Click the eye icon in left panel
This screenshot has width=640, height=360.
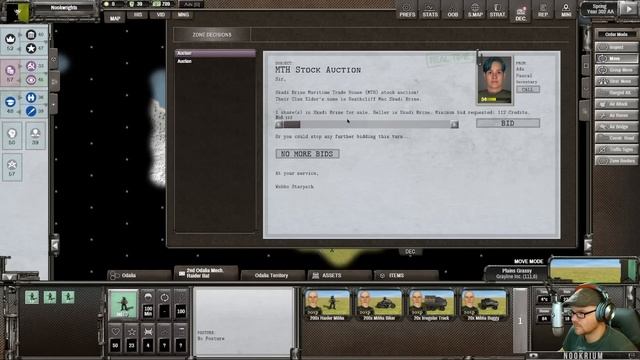[31, 80]
